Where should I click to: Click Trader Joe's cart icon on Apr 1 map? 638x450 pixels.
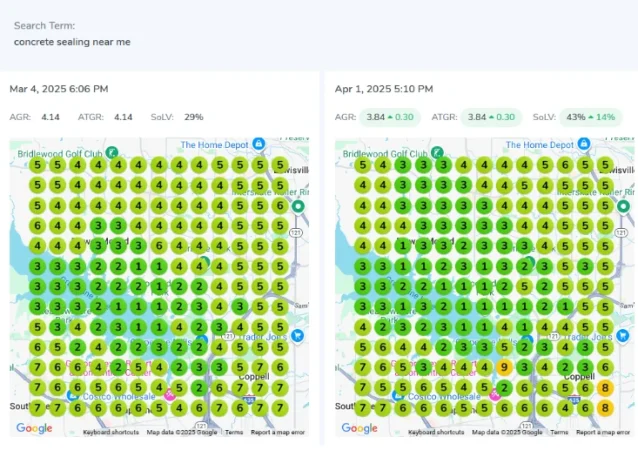coord(623,336)
